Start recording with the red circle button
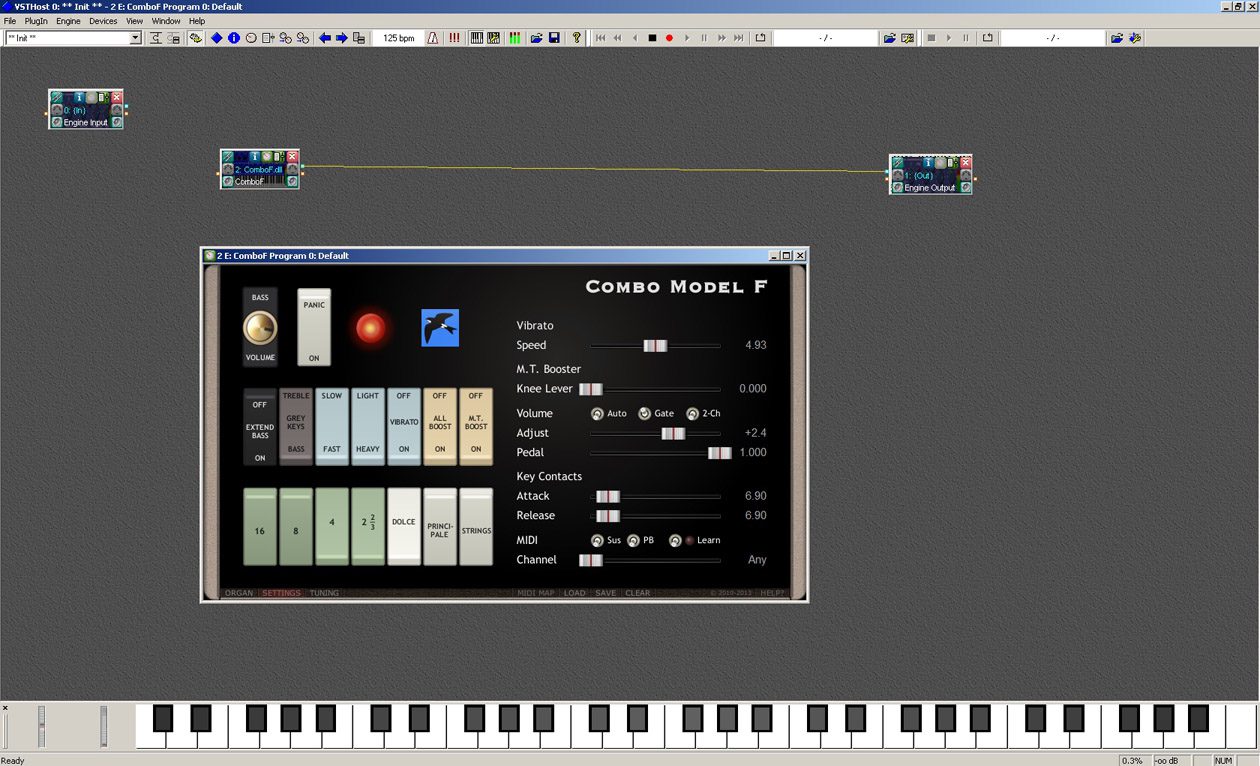1260x766 pixels. [x=669, y=38]
